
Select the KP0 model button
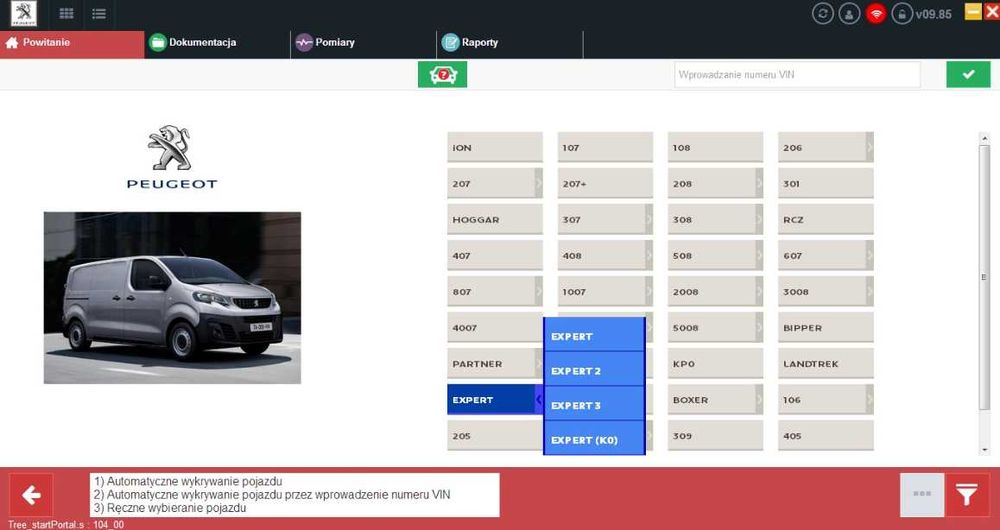716,364
